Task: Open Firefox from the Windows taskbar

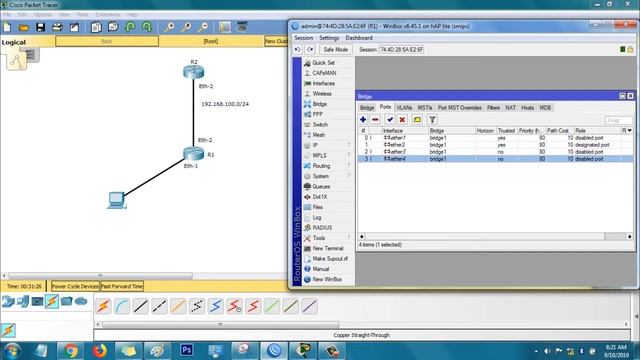Action: click(99, 351)
